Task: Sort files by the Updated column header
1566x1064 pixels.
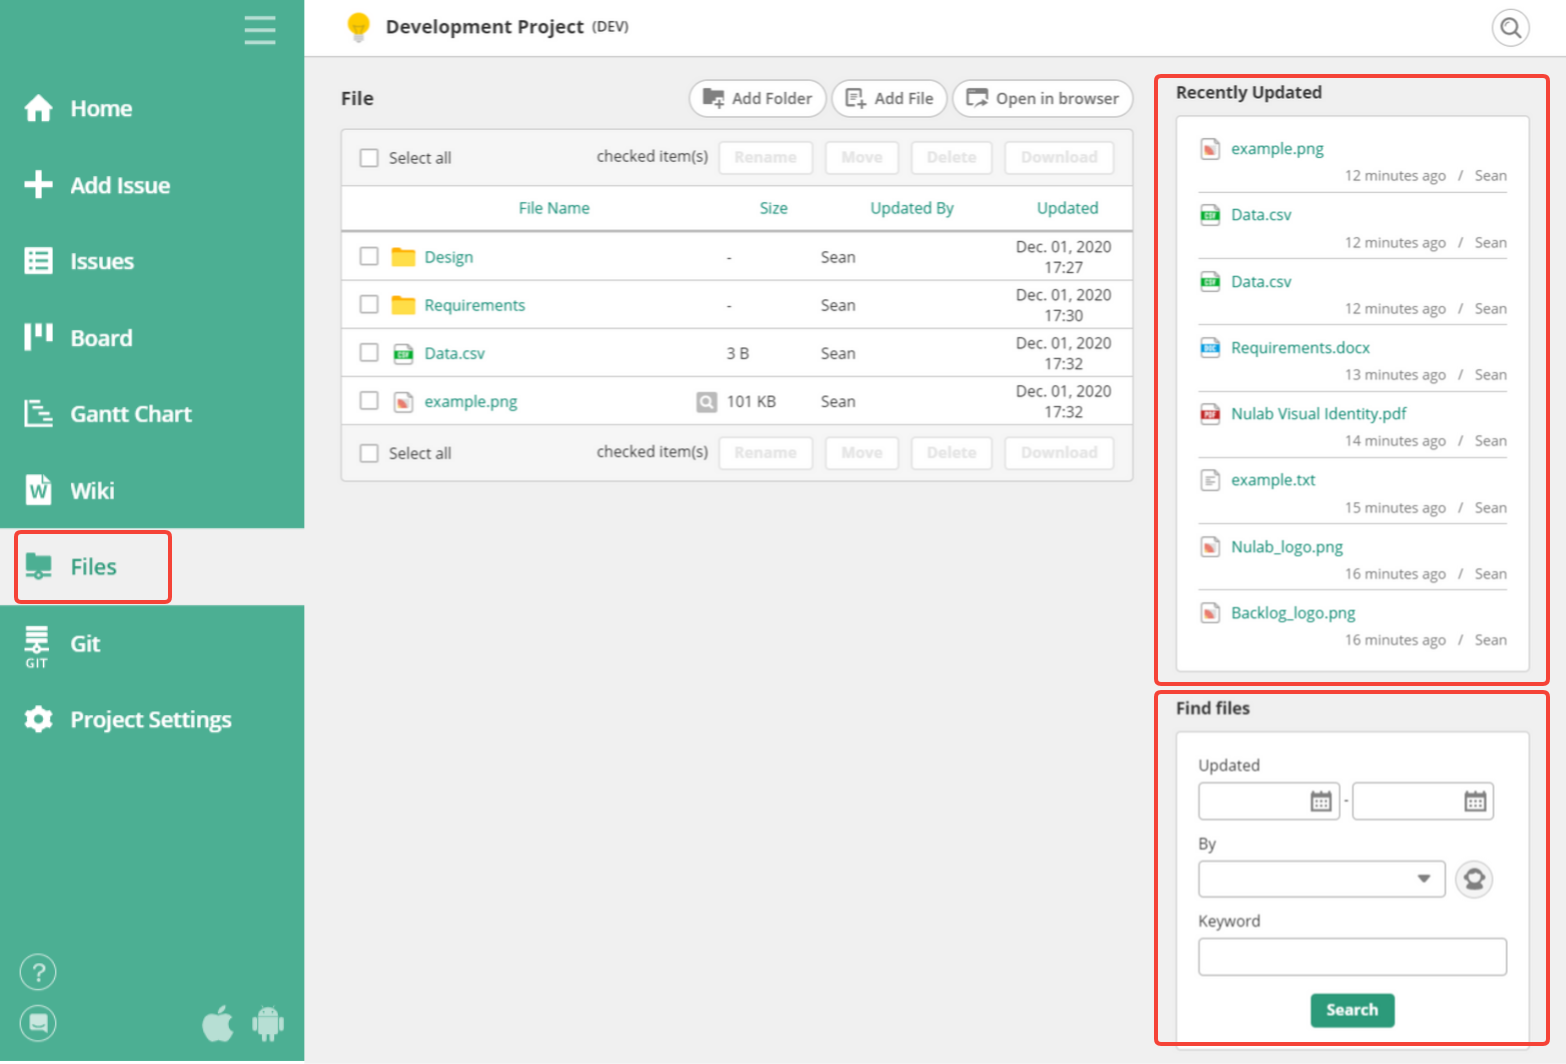Action: tap(1067, 208)
